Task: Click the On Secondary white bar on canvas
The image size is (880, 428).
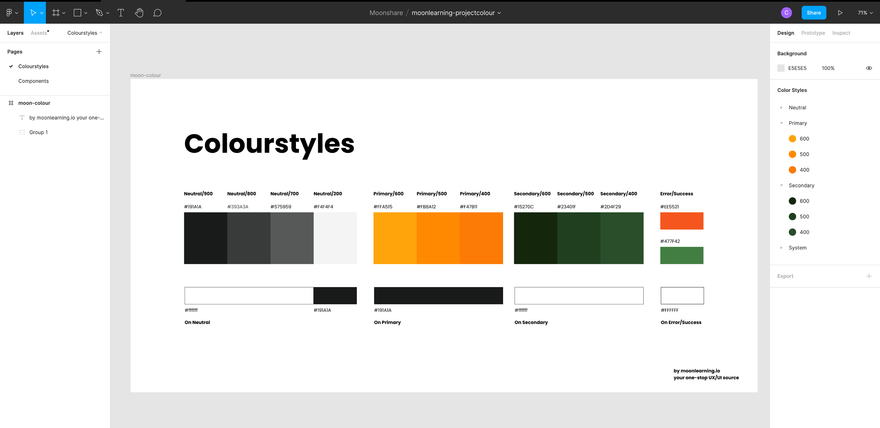Action: (x=579, y=296)
